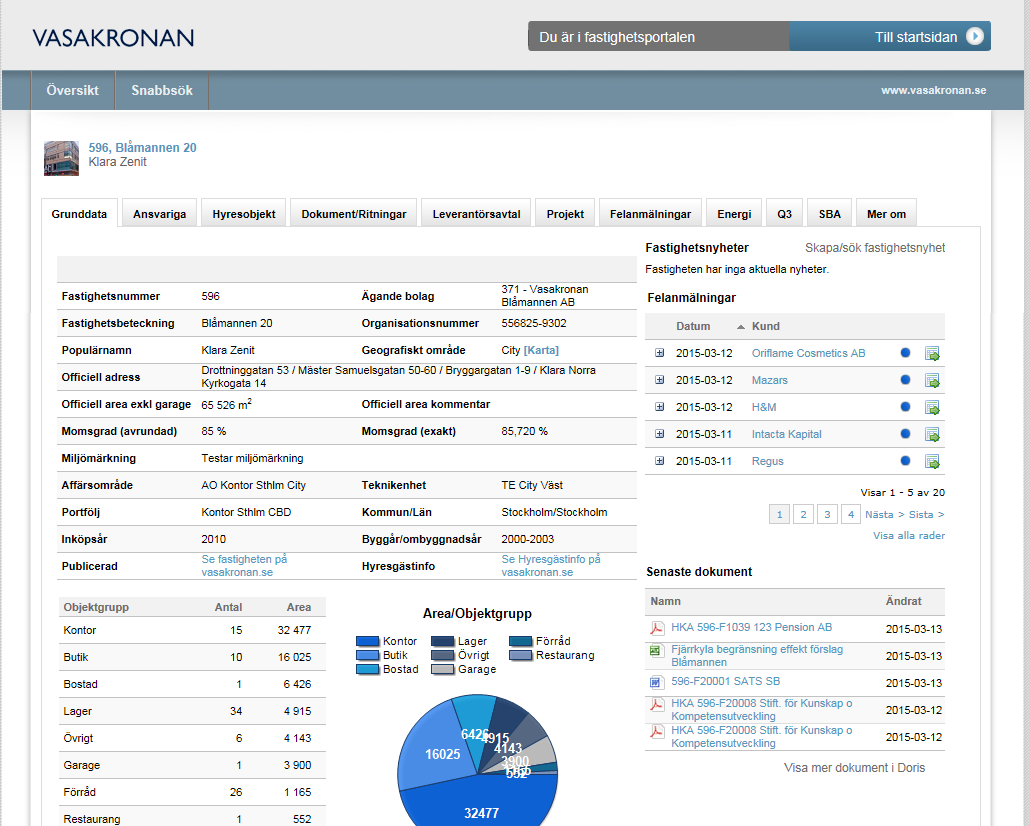Viewport: 1029px width, 826px height.
Task: Open the Projekt tab
Action: (x=565, y=214)
